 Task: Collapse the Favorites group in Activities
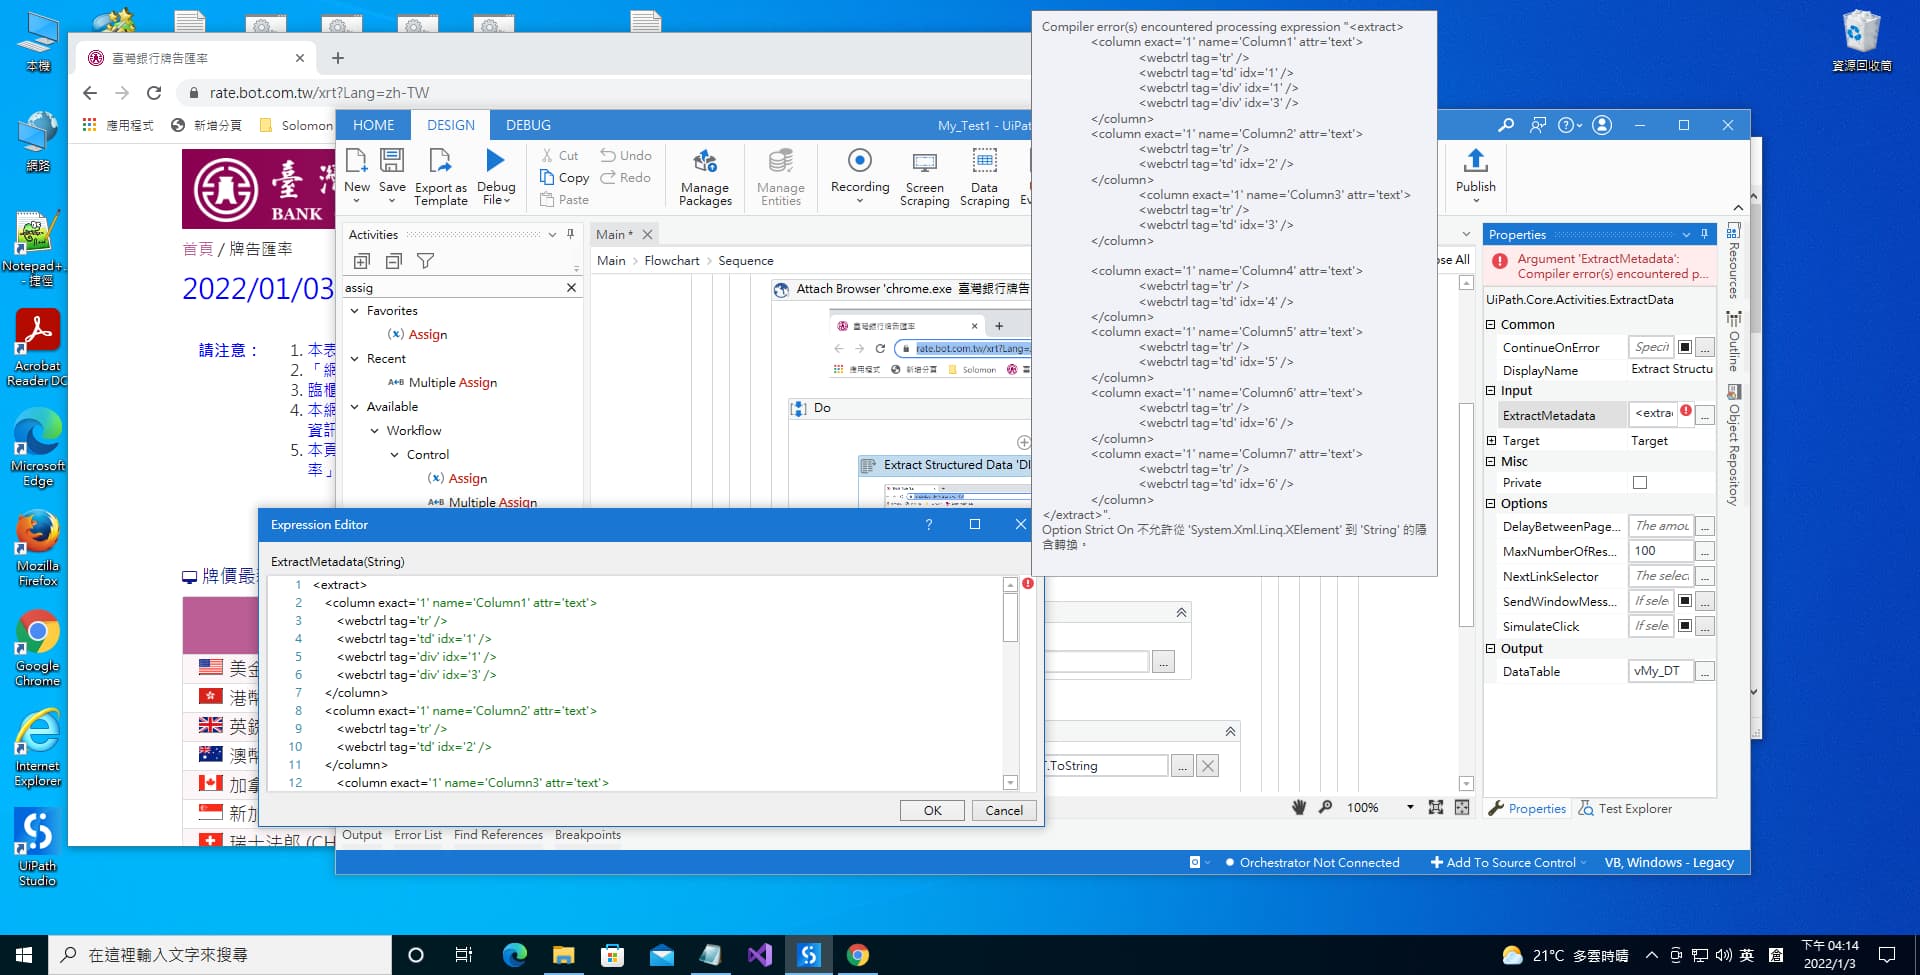(355, 311)
